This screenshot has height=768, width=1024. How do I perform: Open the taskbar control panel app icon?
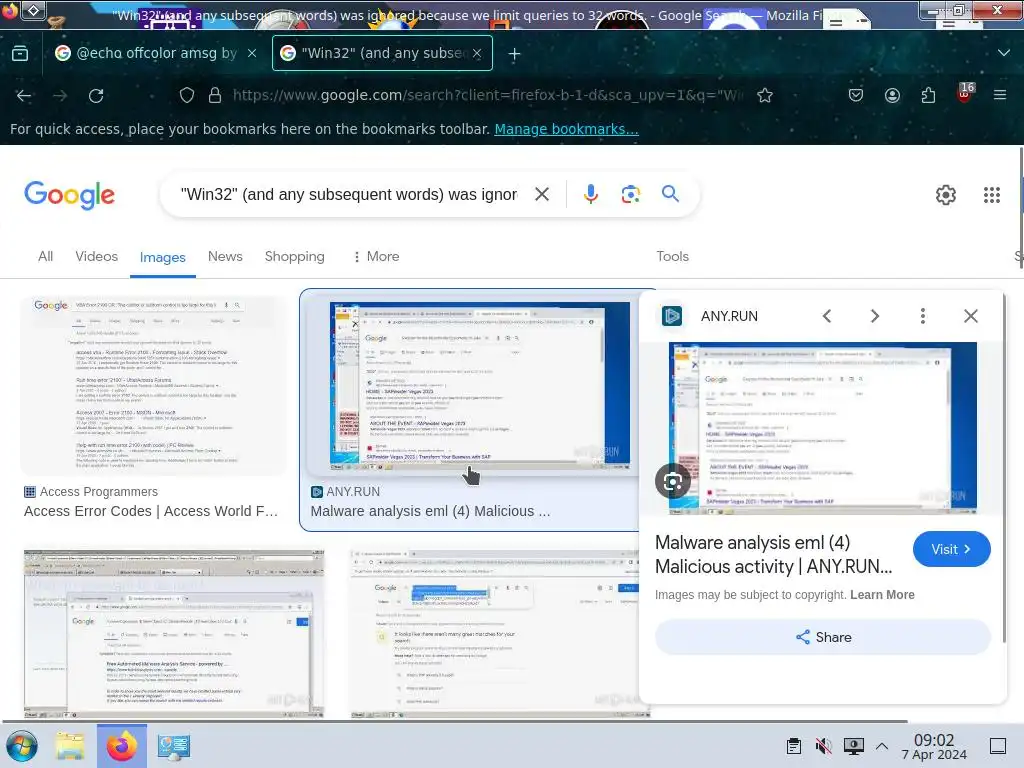[173, 746]
